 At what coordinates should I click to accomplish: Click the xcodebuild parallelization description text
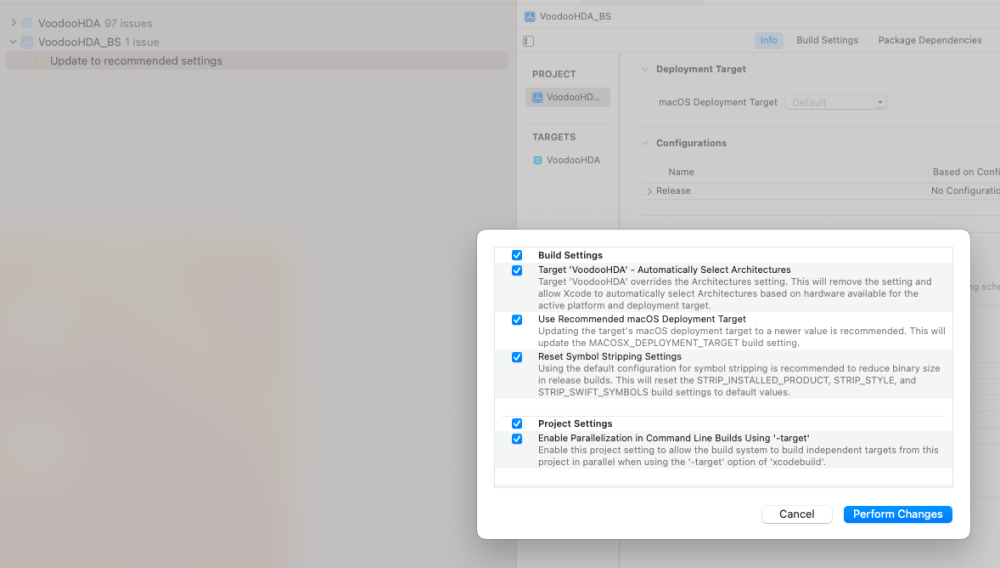click(x=738, y=456)
